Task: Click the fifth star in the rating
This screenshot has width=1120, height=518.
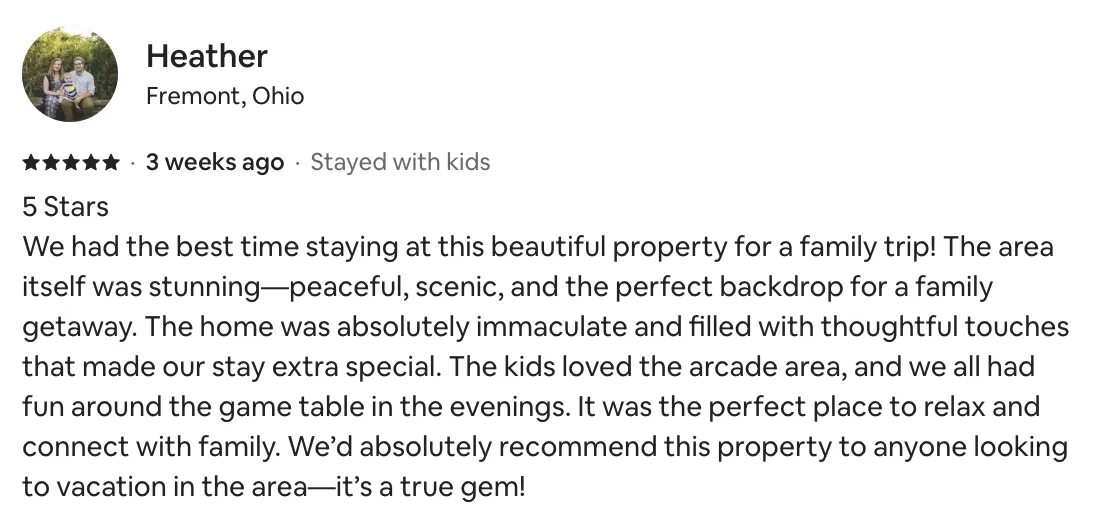Action: pos(111,163)
